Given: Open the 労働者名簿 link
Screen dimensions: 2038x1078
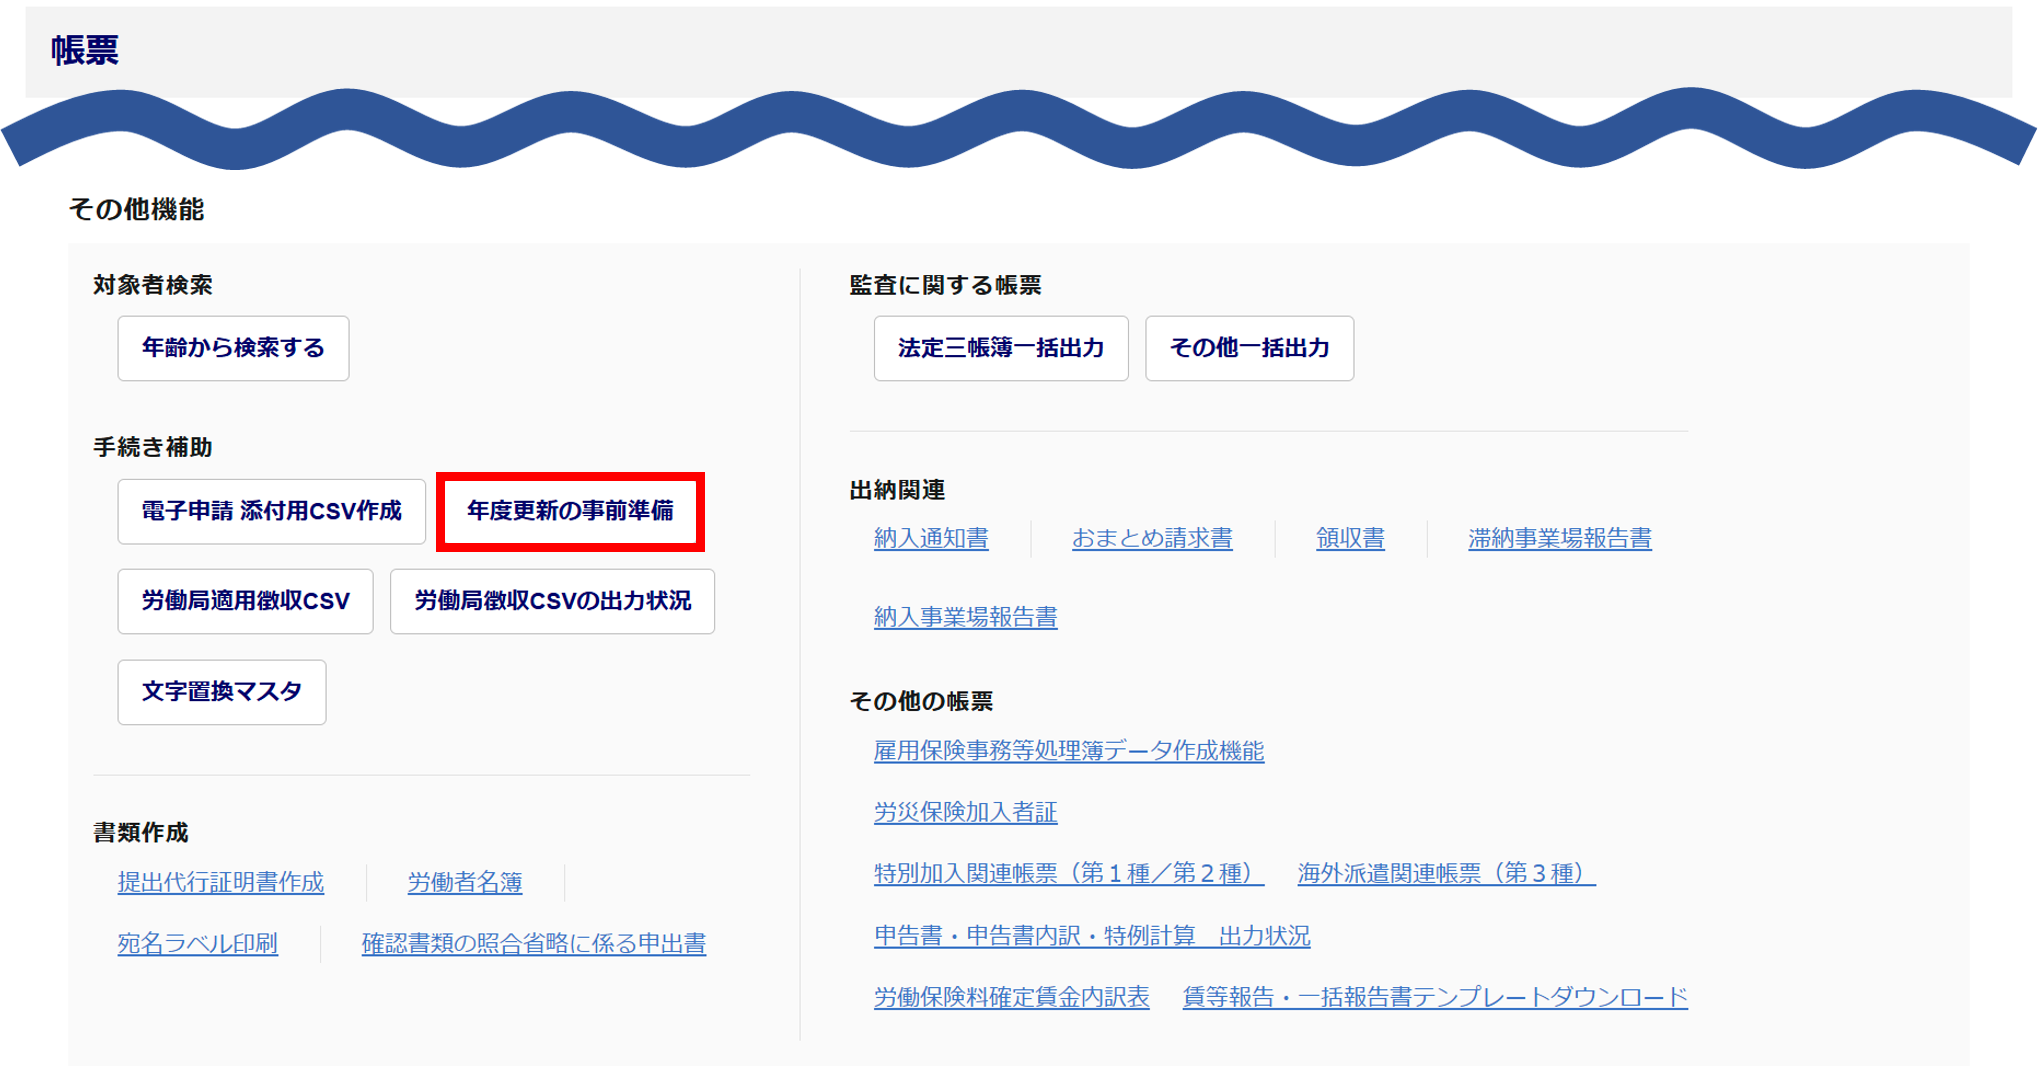Looking at the screenshot, I should [465, 882].
